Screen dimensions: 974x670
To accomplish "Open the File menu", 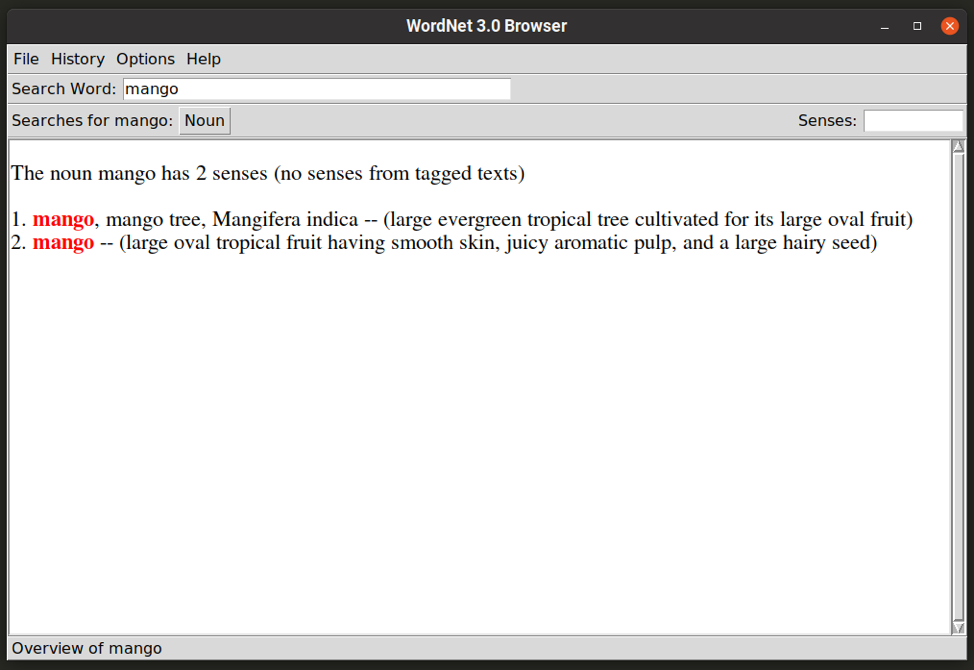I will [26, 59].
